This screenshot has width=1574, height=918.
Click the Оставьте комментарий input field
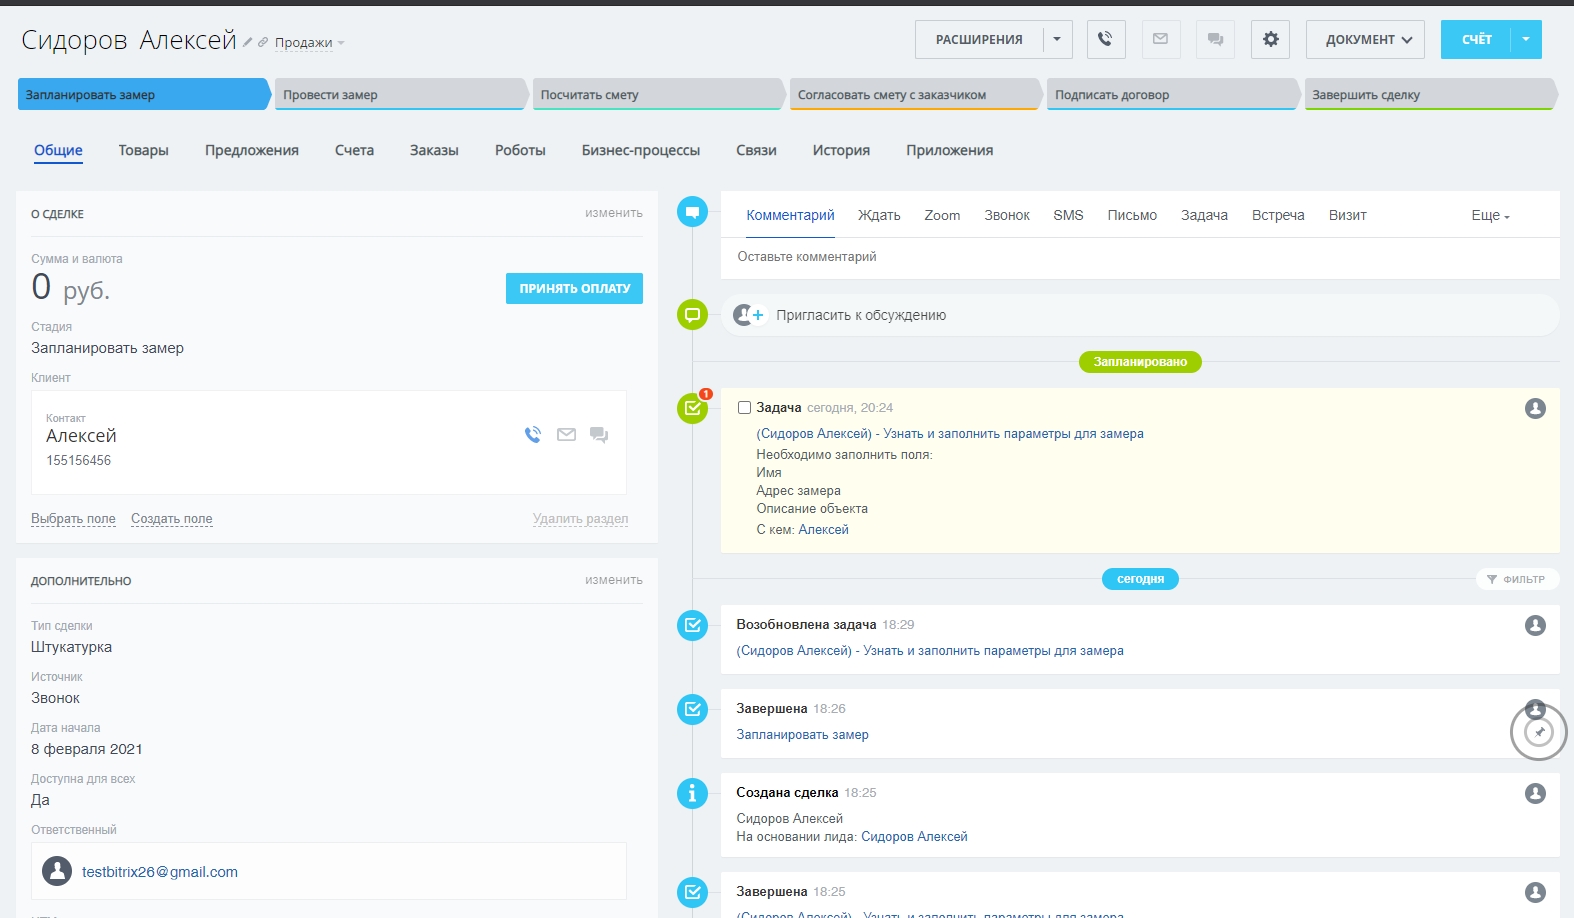pos(1140,257)
